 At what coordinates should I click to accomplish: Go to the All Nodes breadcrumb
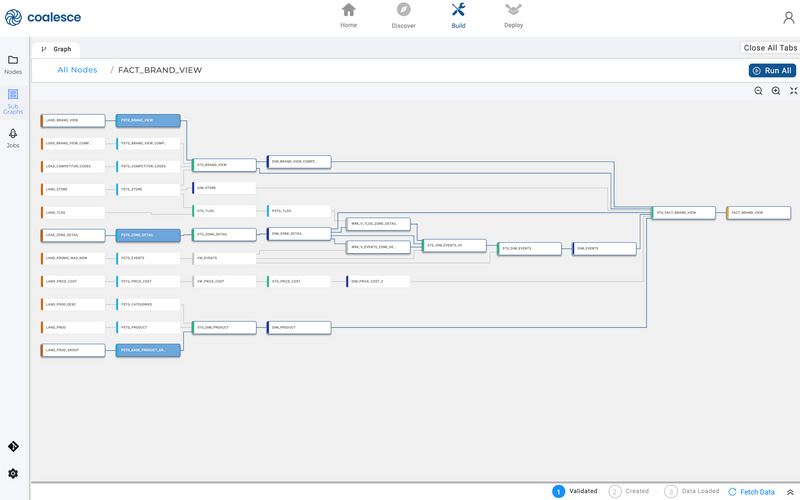[x=77, y=70]
